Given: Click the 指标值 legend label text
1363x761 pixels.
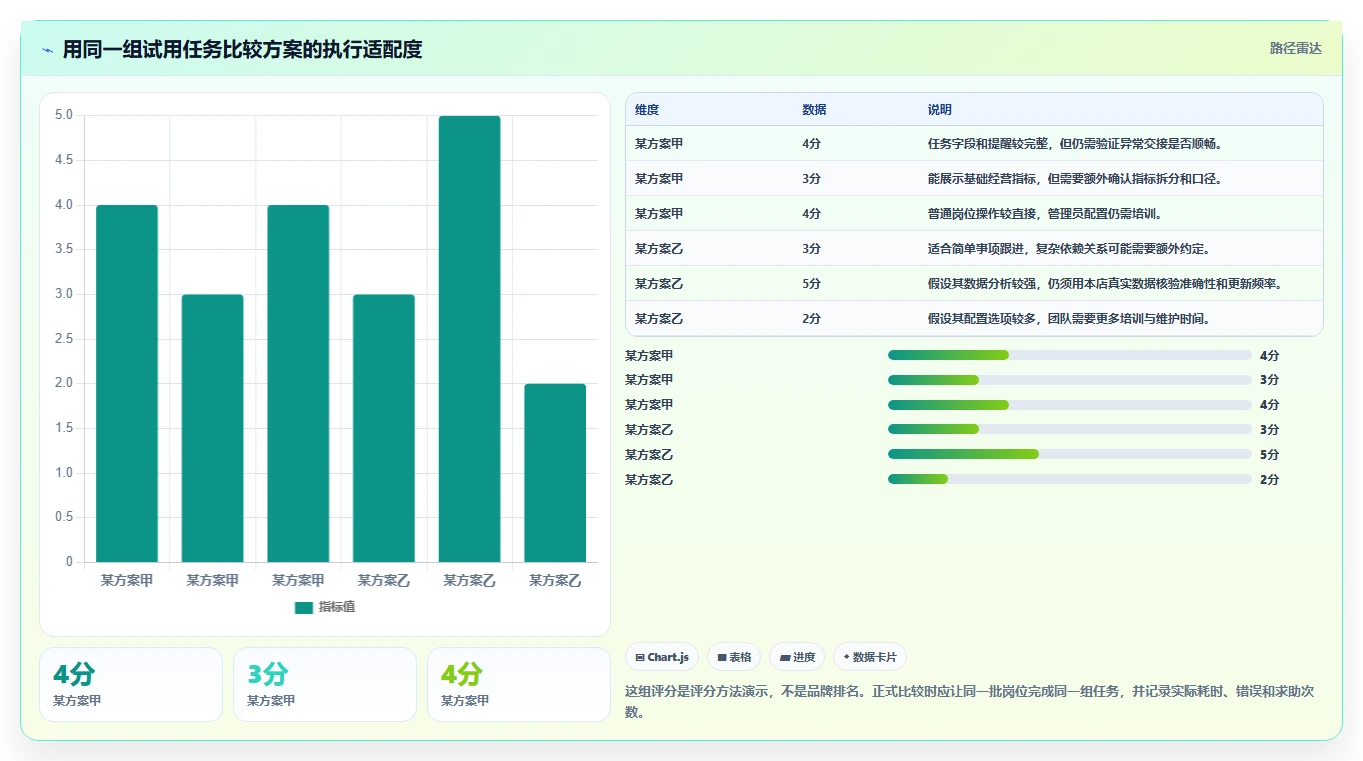Looking at the screenshot, I should 337,608.
